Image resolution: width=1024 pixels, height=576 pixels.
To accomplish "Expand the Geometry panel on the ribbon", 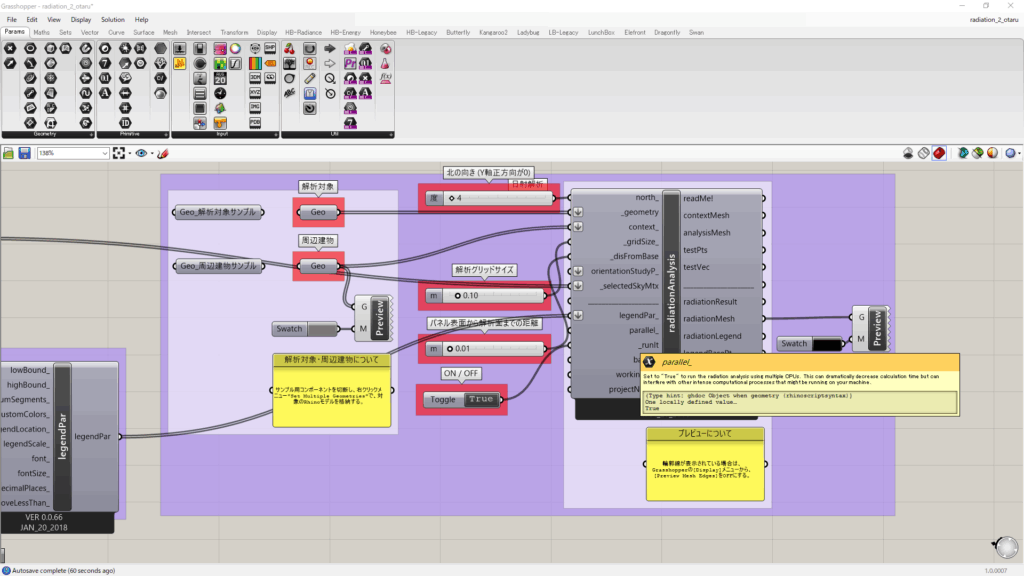I will point(92,134).
